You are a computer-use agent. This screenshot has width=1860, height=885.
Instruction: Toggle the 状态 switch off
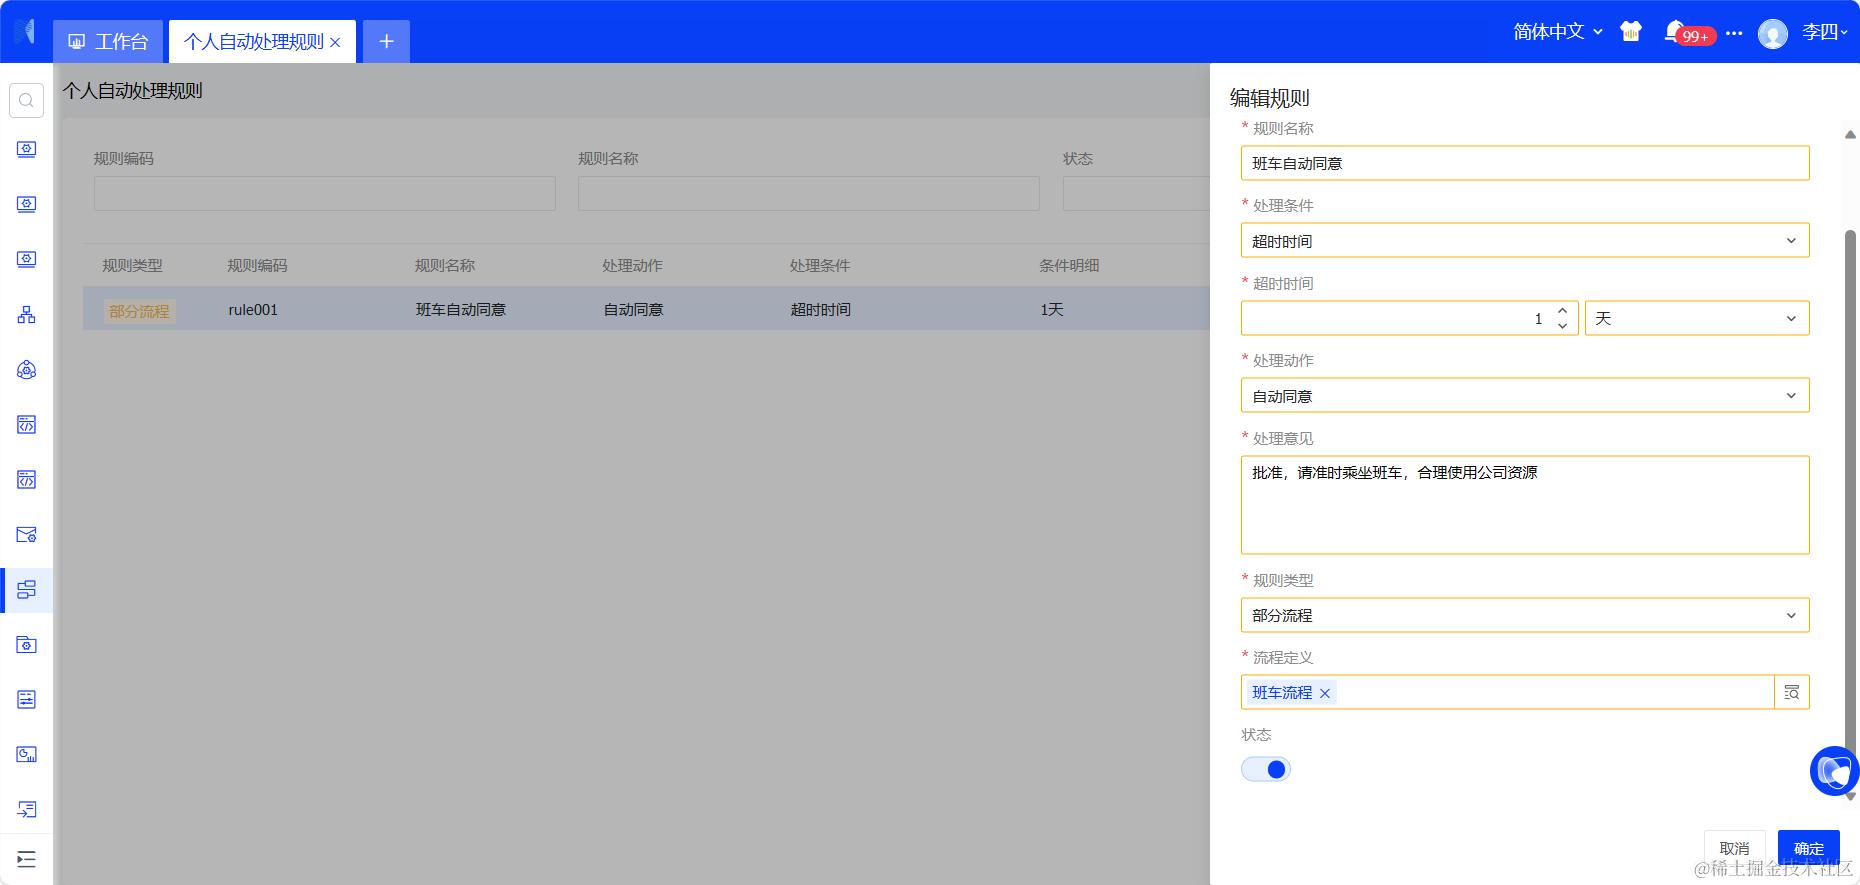click(1266, 769)
